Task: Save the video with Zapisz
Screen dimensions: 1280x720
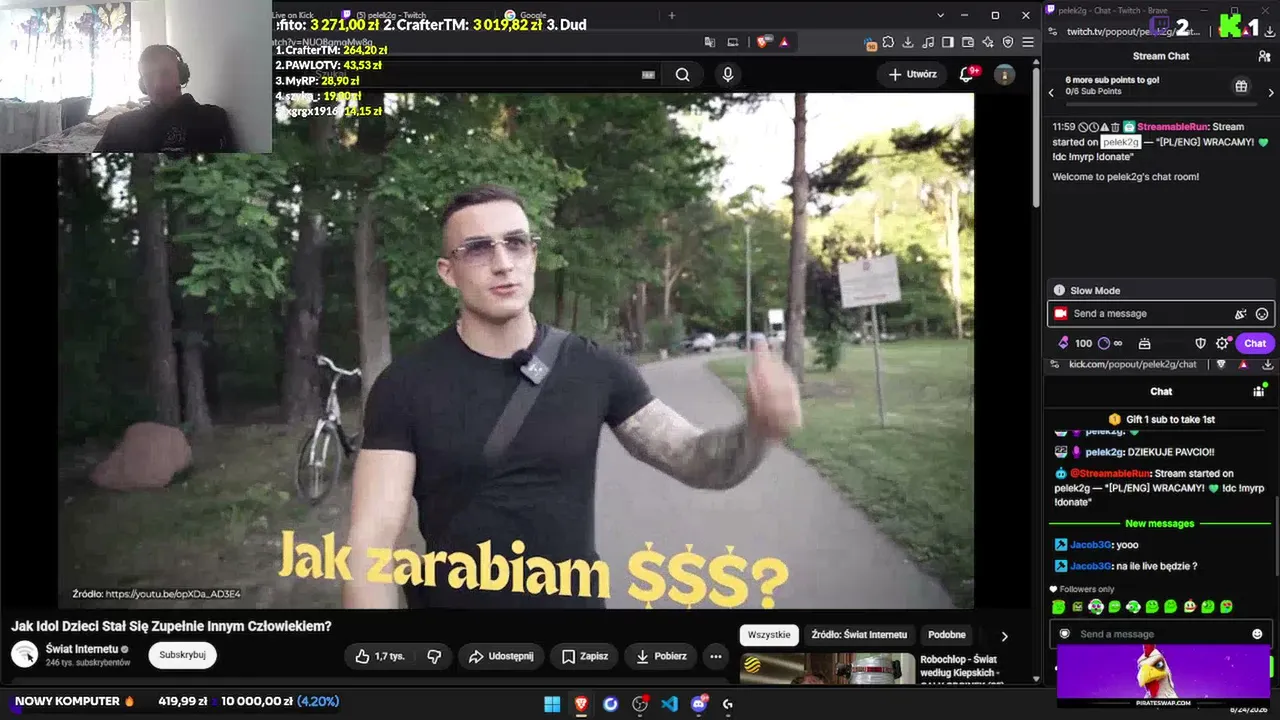Action: [x=584, y=656]
